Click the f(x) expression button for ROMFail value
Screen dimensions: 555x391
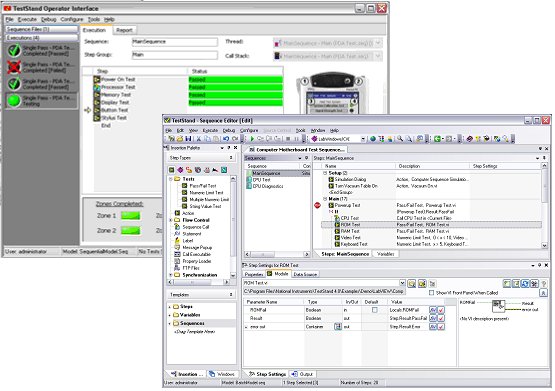[433, 310]
